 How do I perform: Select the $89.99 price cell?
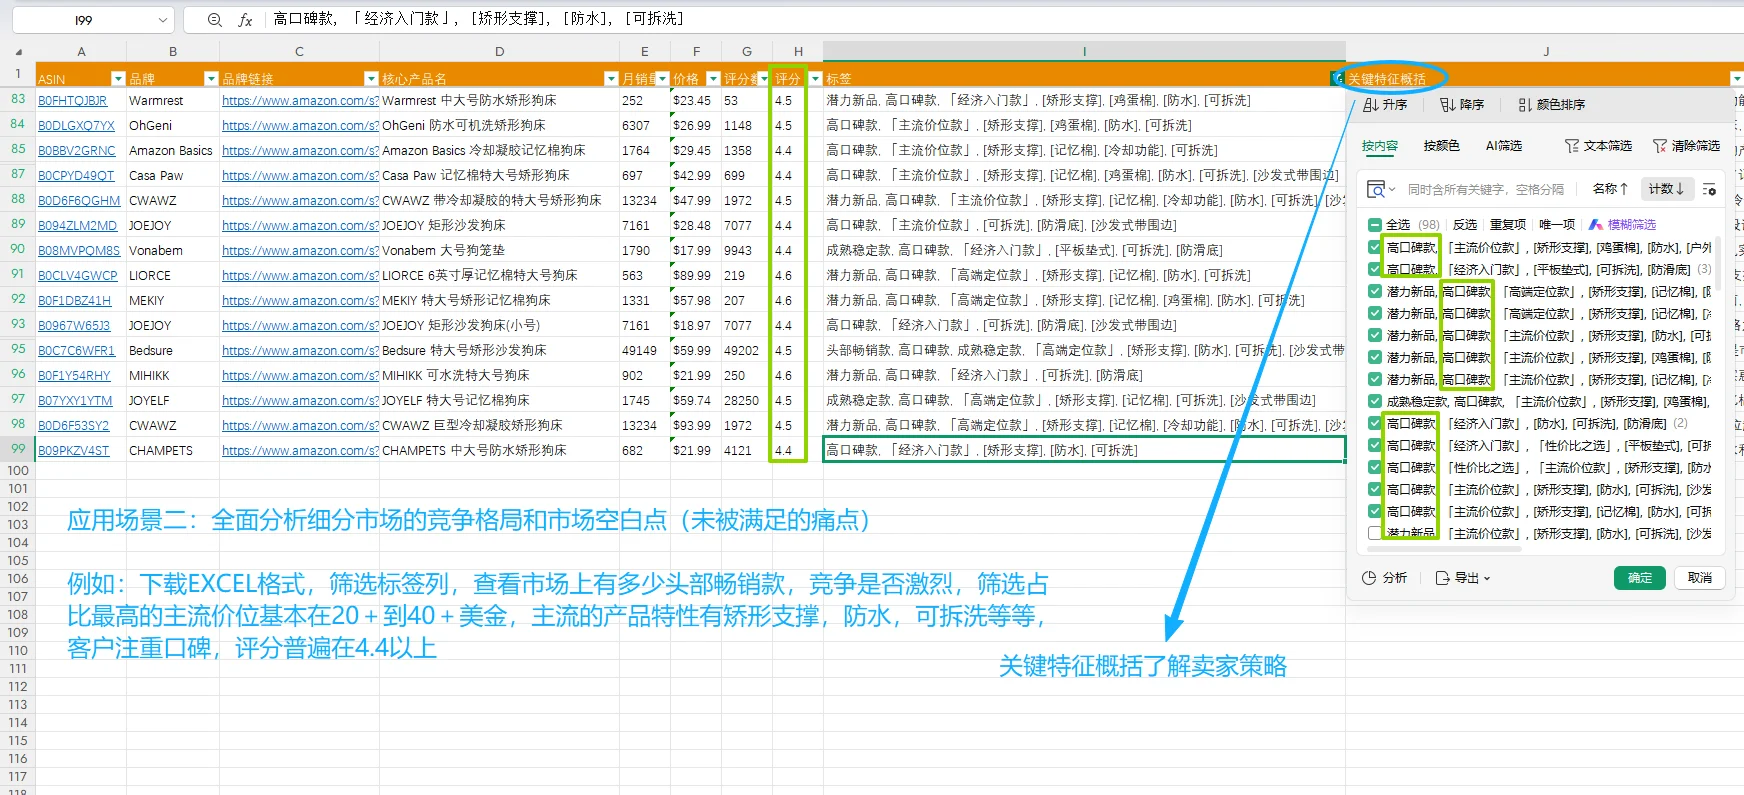[695, 276]
